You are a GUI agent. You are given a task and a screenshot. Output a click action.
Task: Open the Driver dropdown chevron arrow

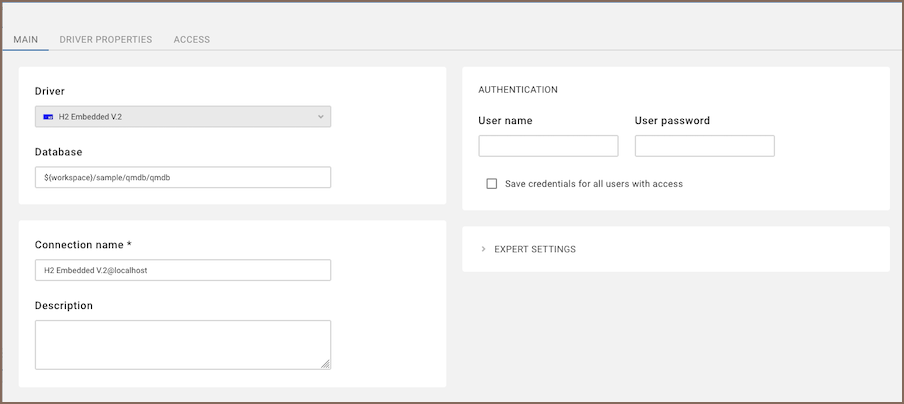(x=320, y=117)
